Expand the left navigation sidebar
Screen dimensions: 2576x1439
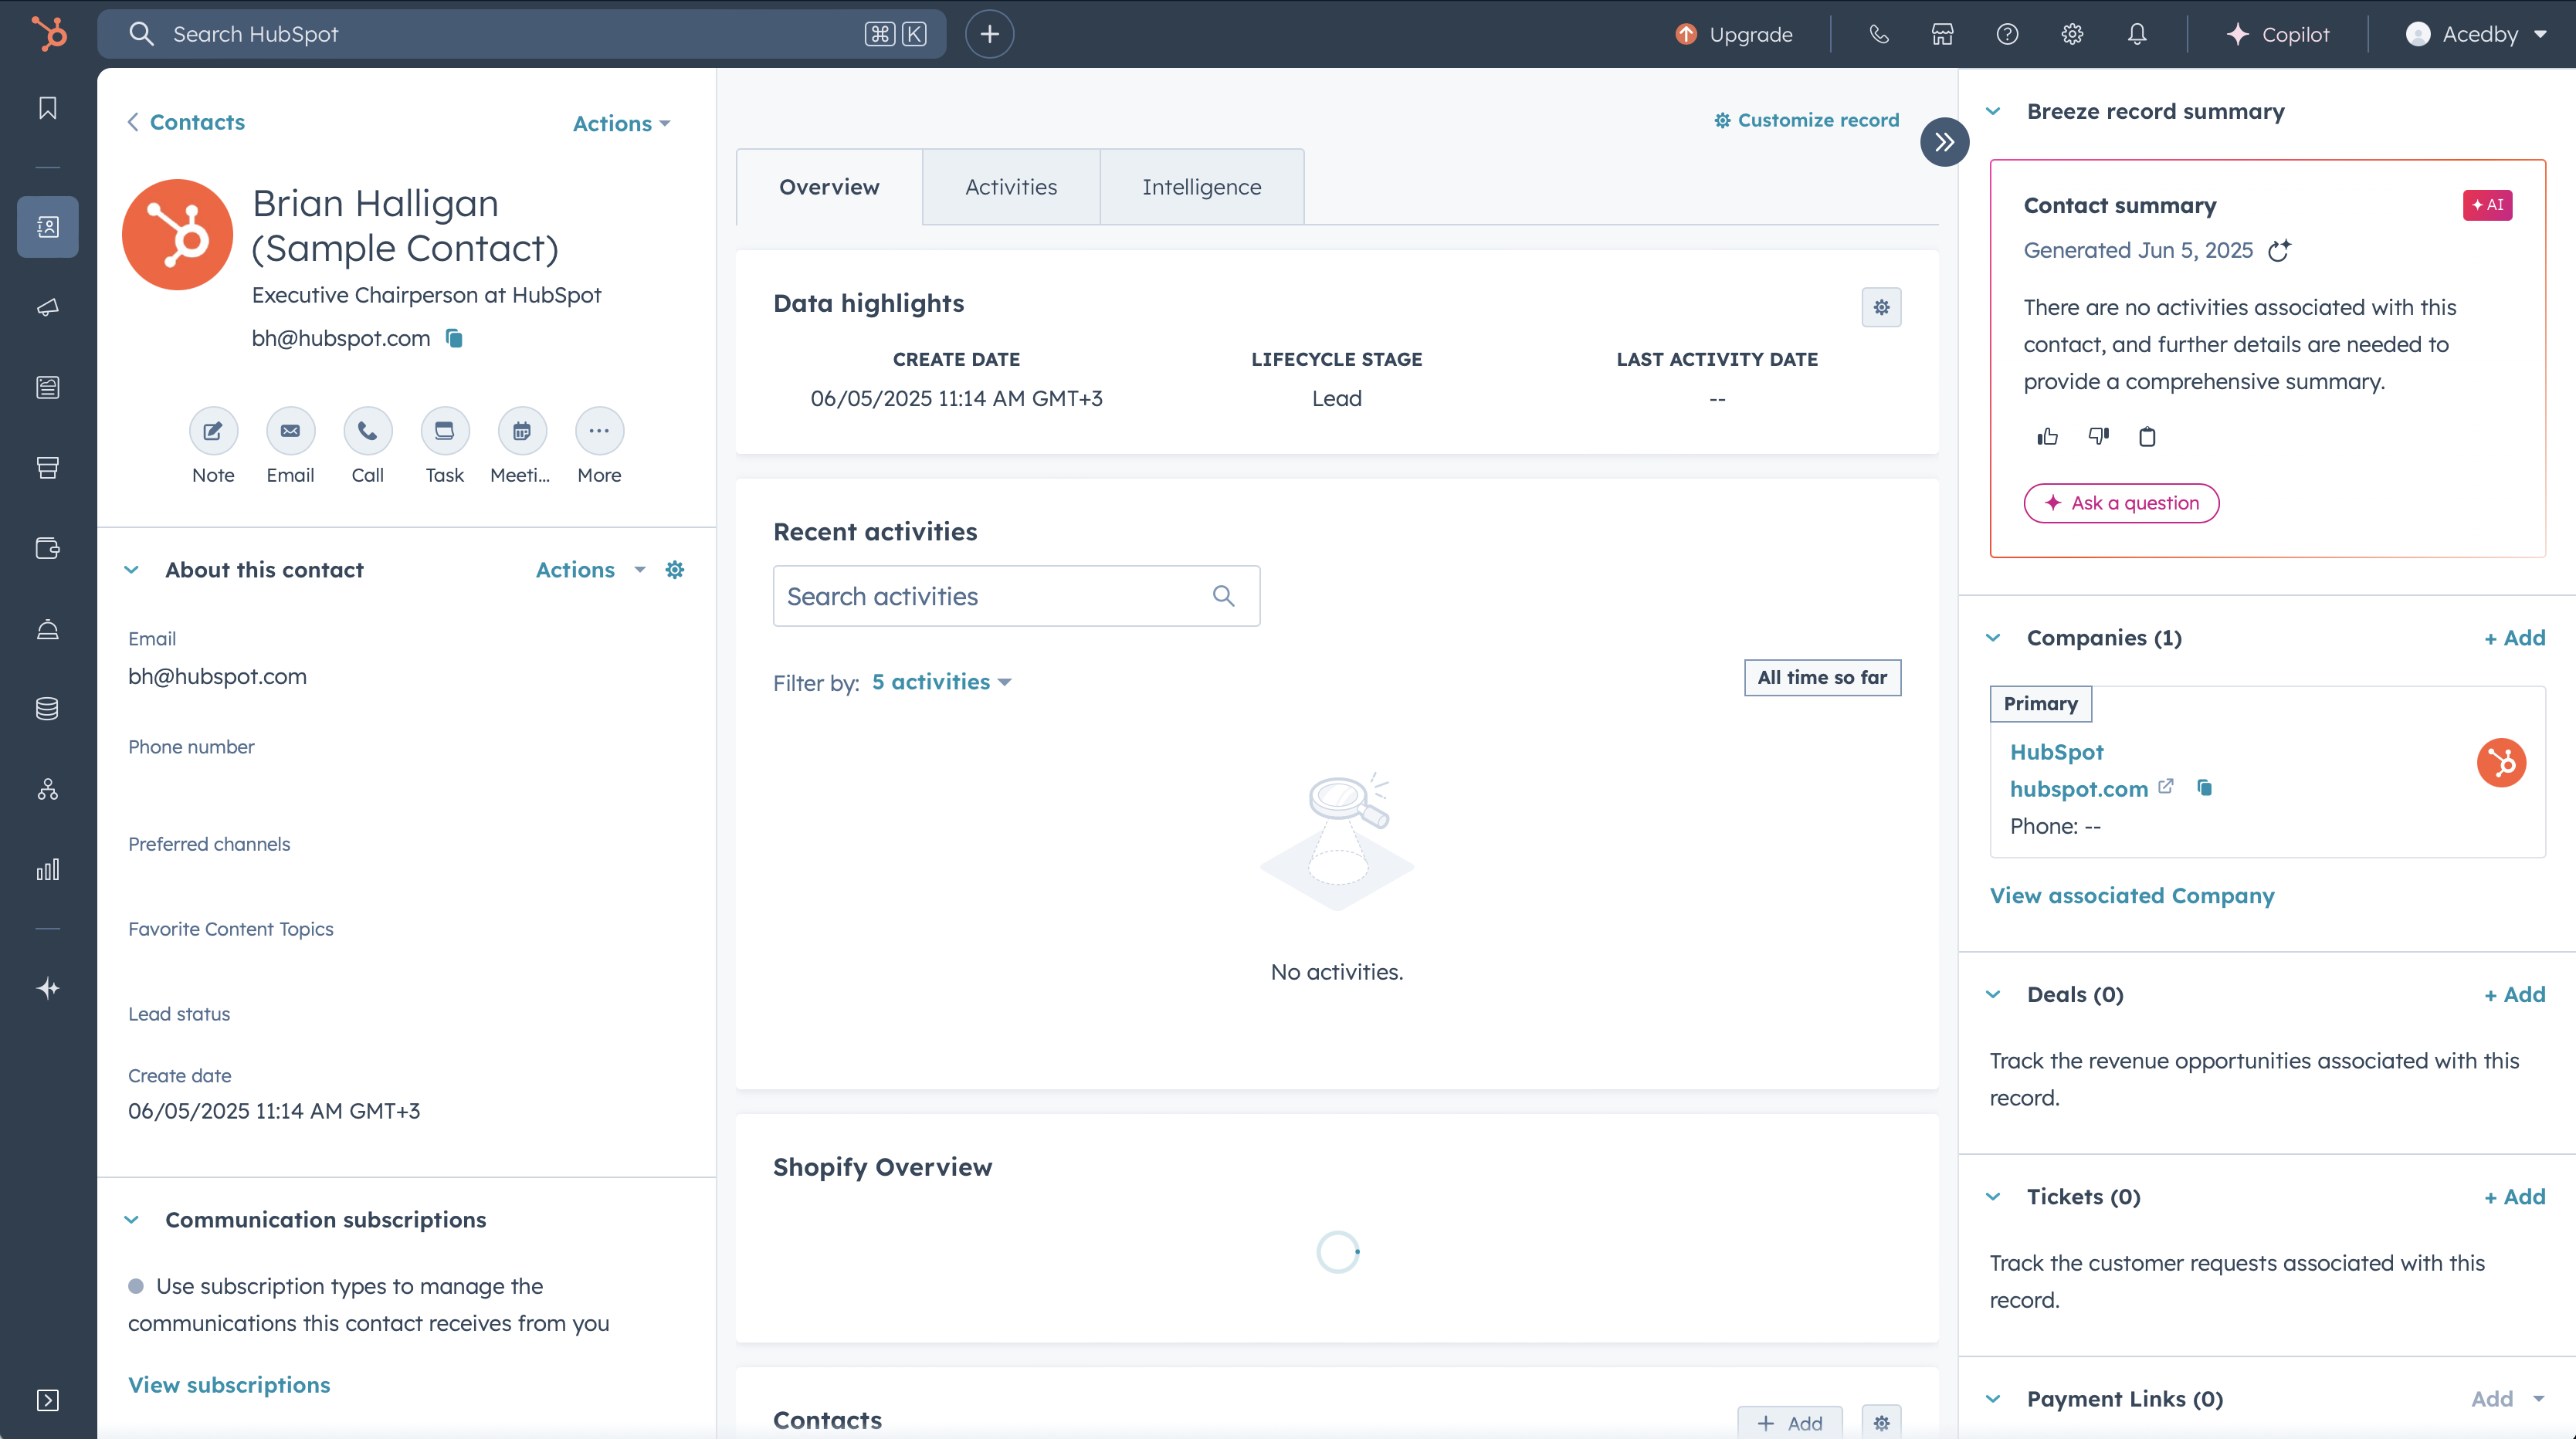(x=48, y=1400)
